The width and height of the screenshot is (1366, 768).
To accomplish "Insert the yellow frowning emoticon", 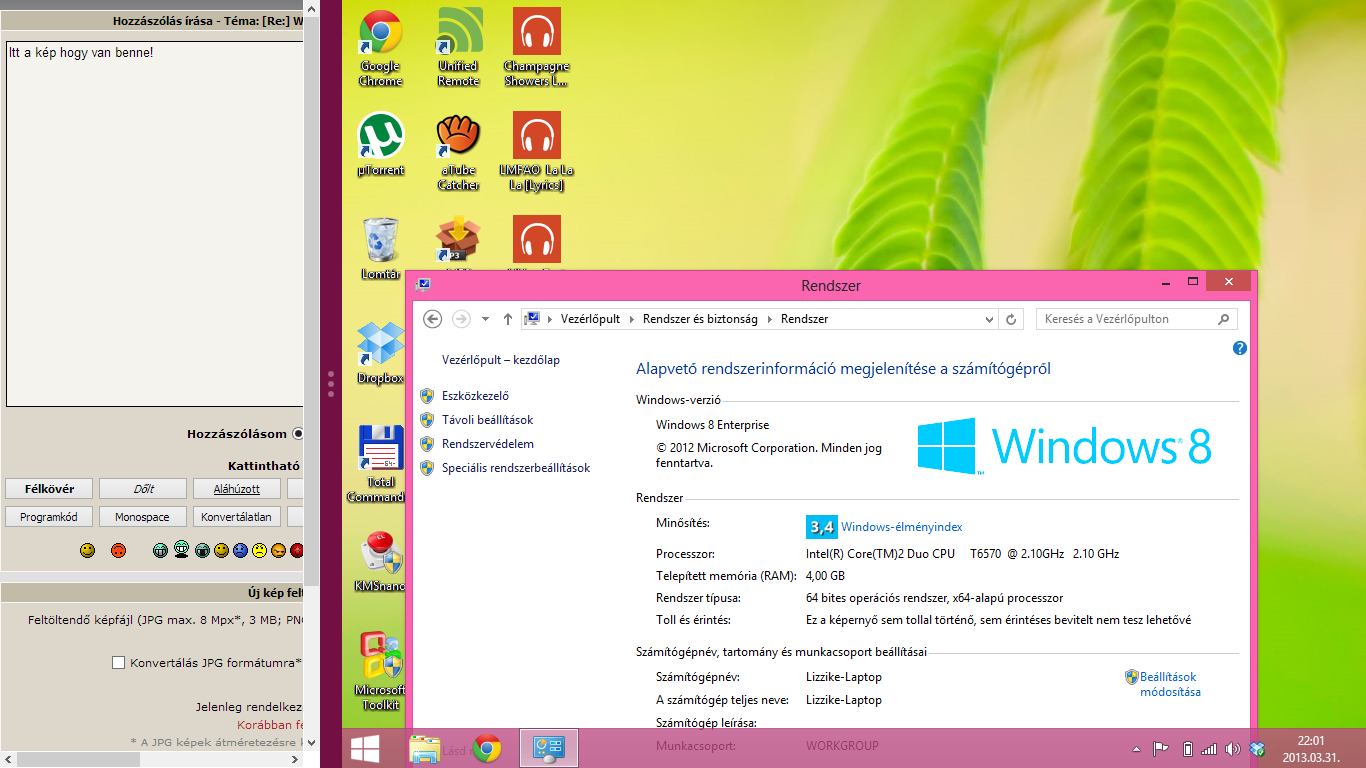I will 259,550.
